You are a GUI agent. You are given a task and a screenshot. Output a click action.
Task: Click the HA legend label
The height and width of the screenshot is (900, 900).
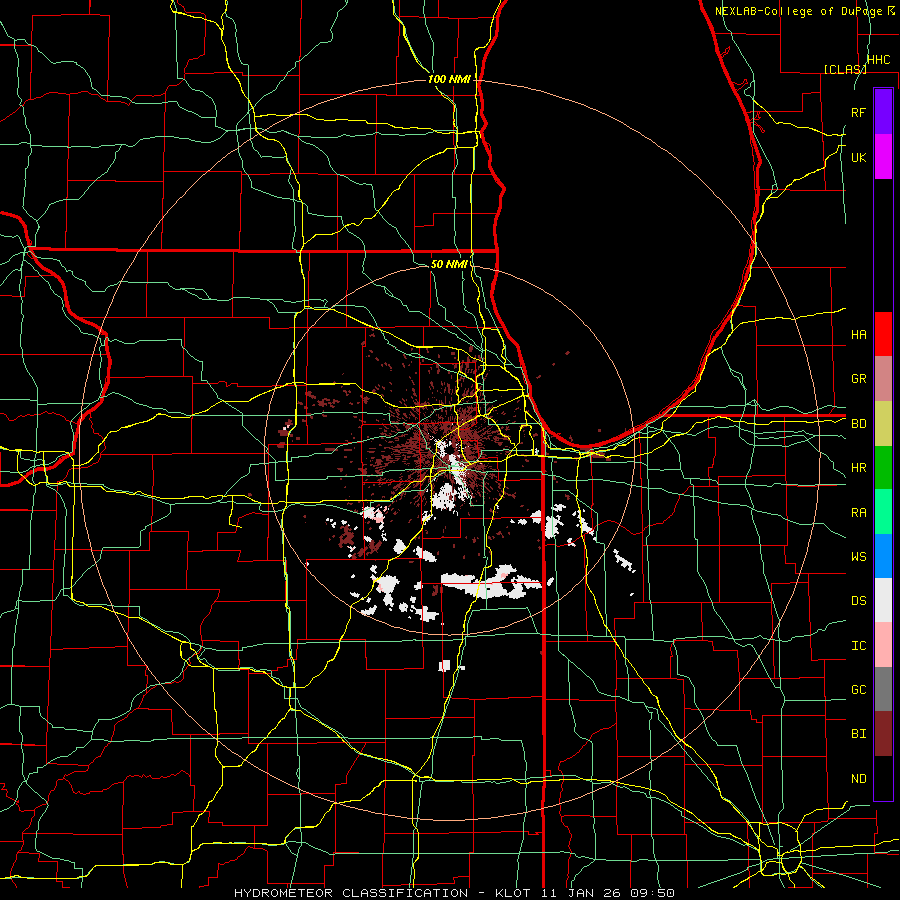point(858,334)
